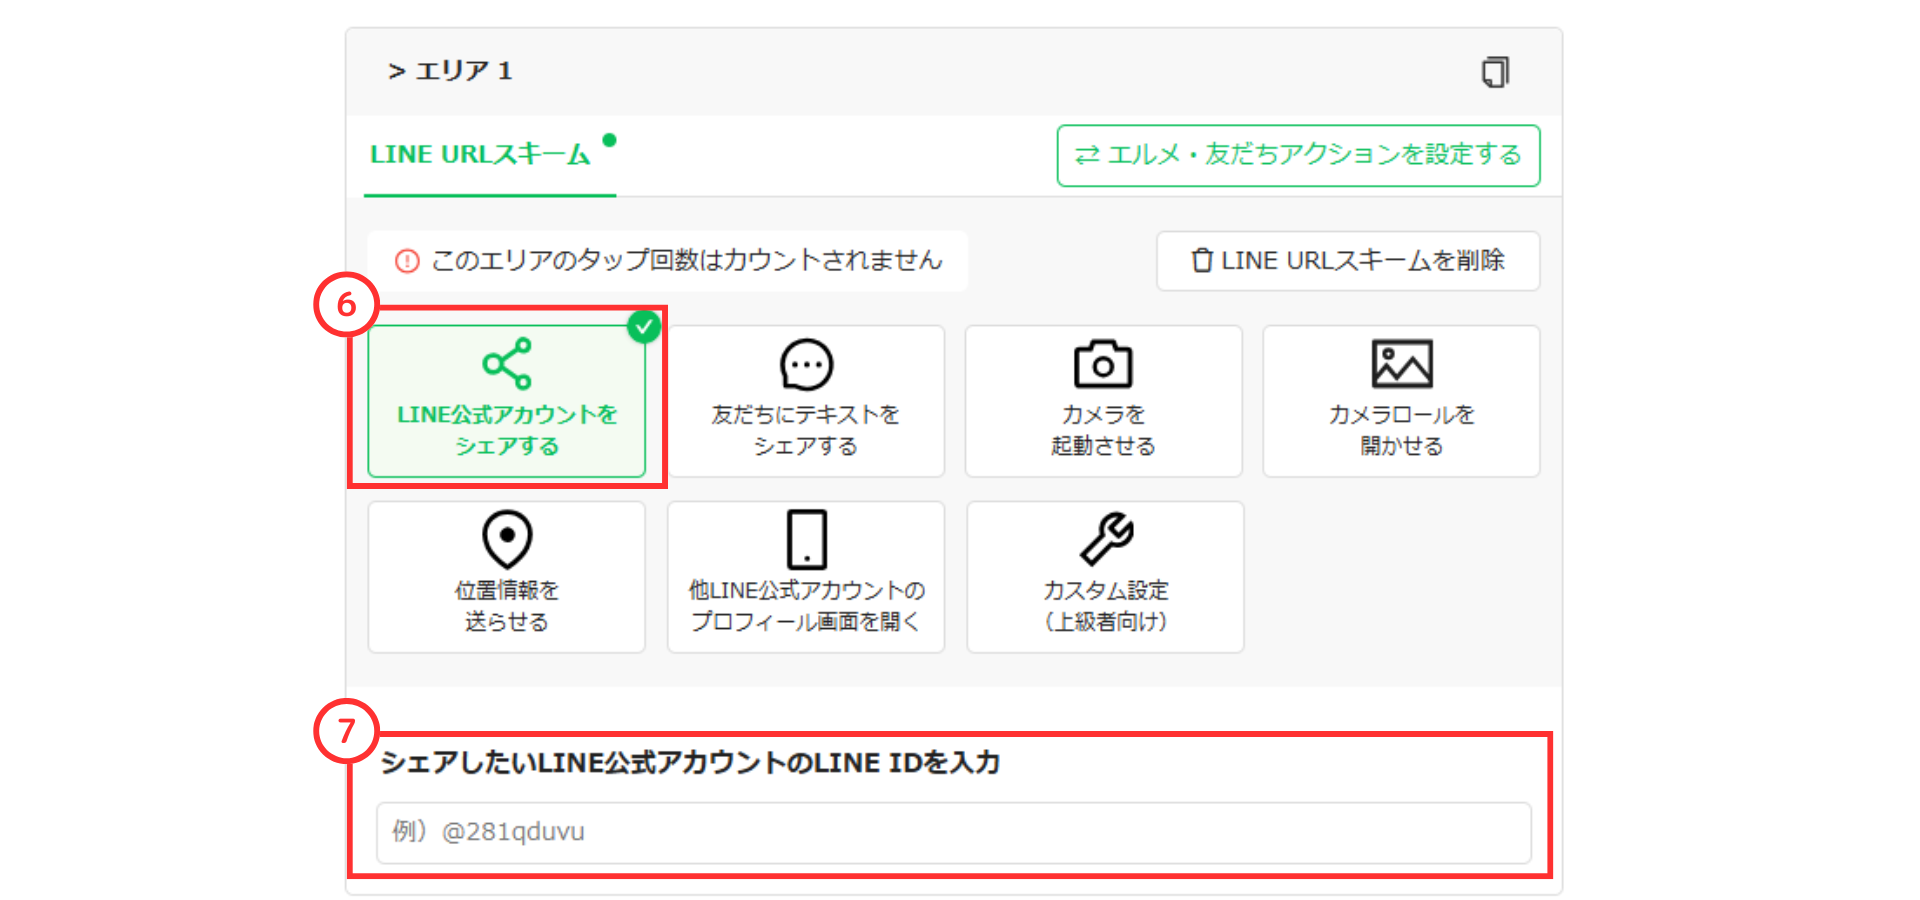Screen dimensions: 1920x900
Task: Click the trash icon to delete URL scheme
Action: point(1203,261)
